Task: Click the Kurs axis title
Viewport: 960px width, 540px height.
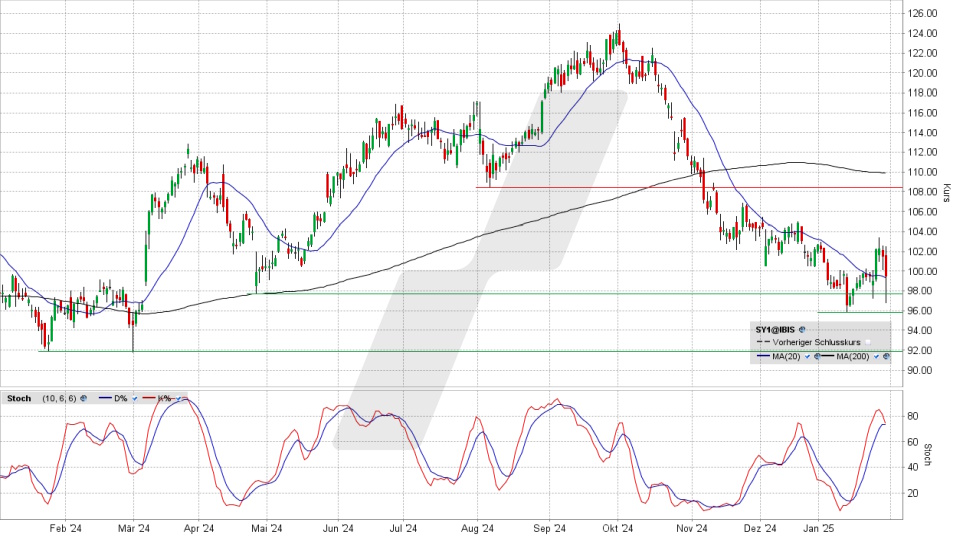Action: [x=947, y=193]
